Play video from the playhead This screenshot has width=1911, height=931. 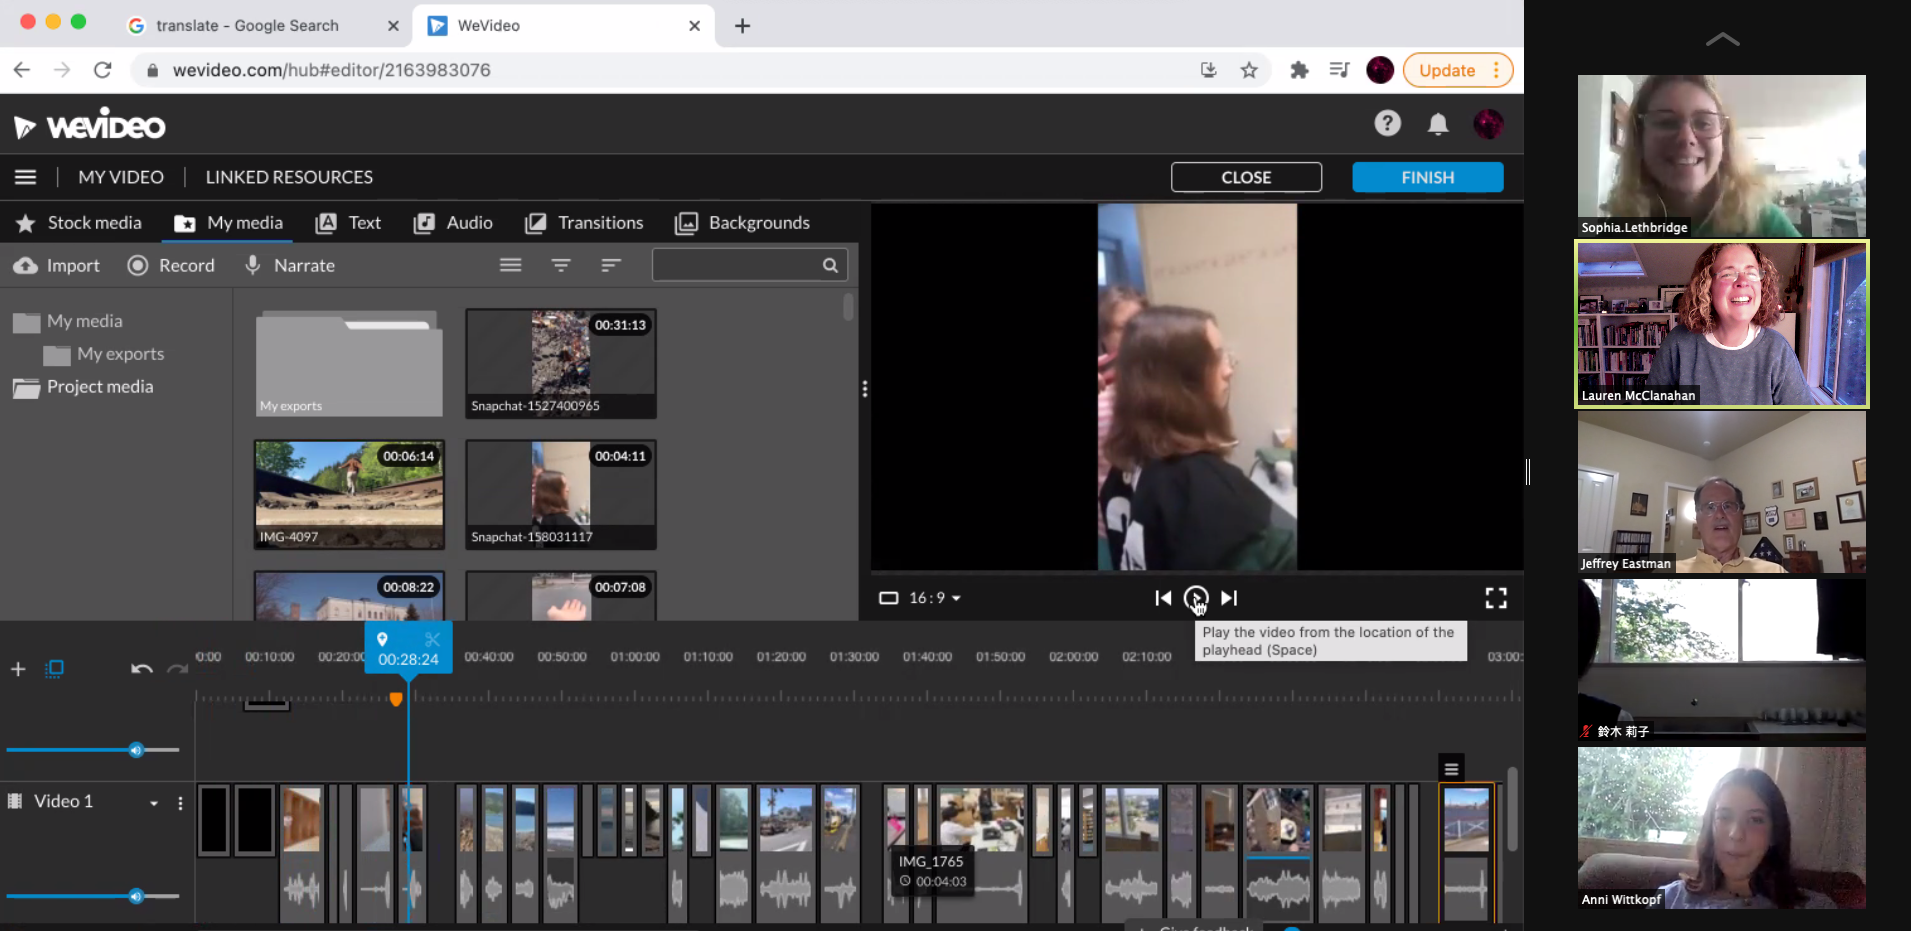click(1196, 598)
